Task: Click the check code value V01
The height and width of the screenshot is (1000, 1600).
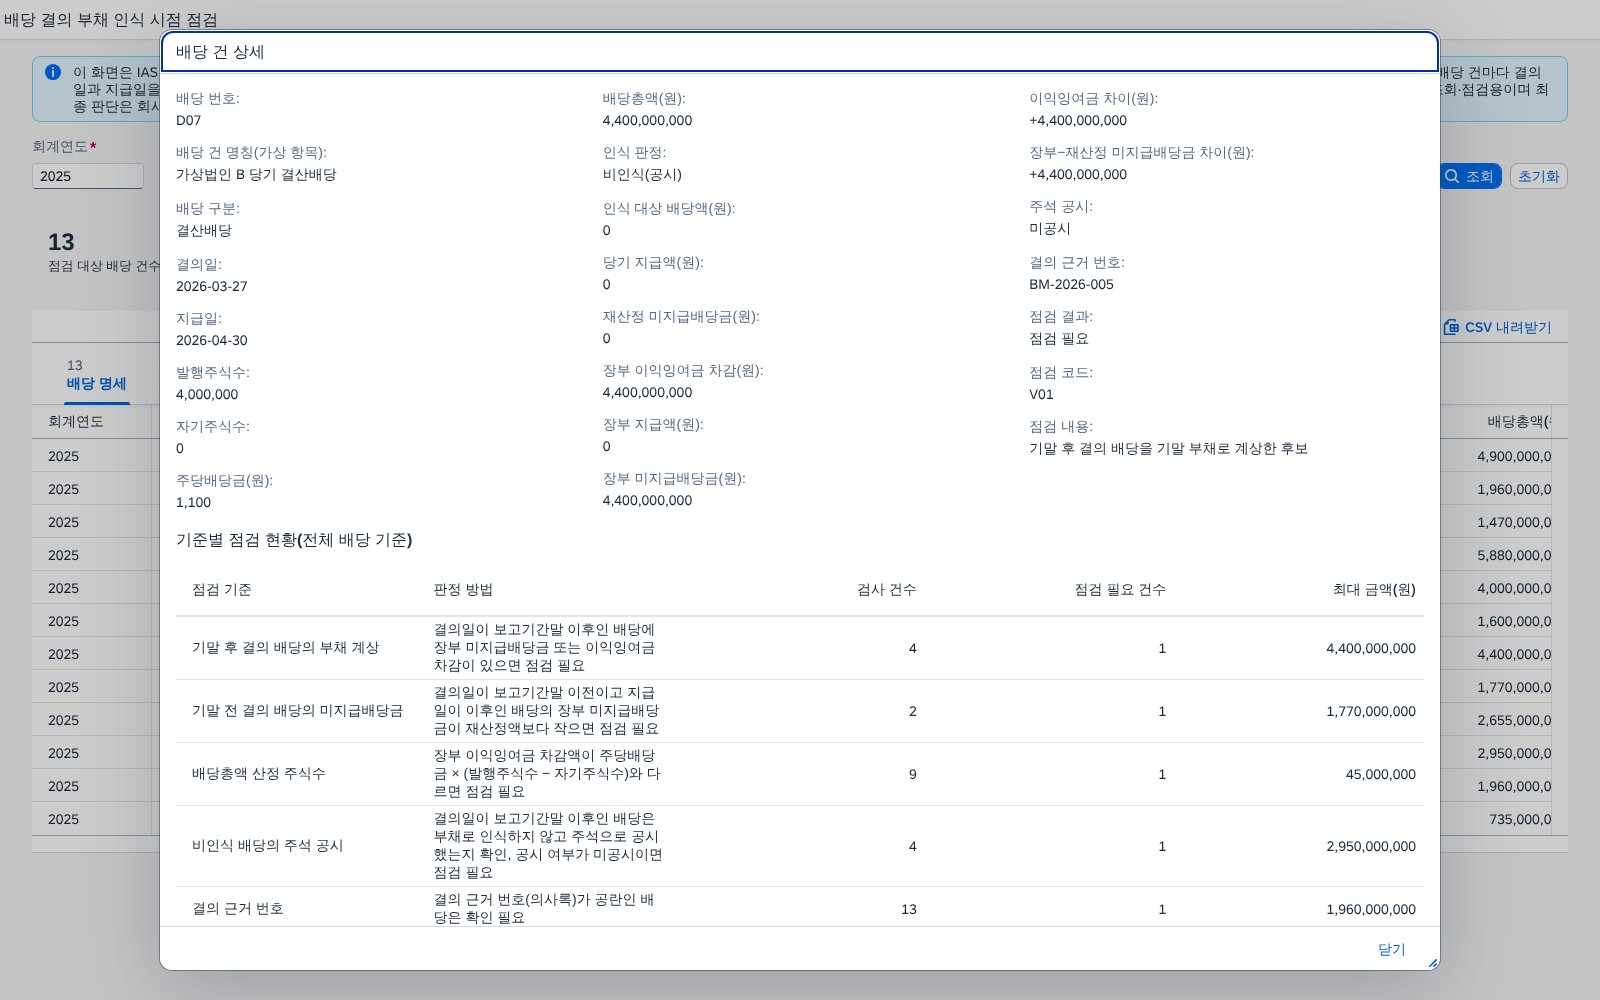Action: [1041, 394]
